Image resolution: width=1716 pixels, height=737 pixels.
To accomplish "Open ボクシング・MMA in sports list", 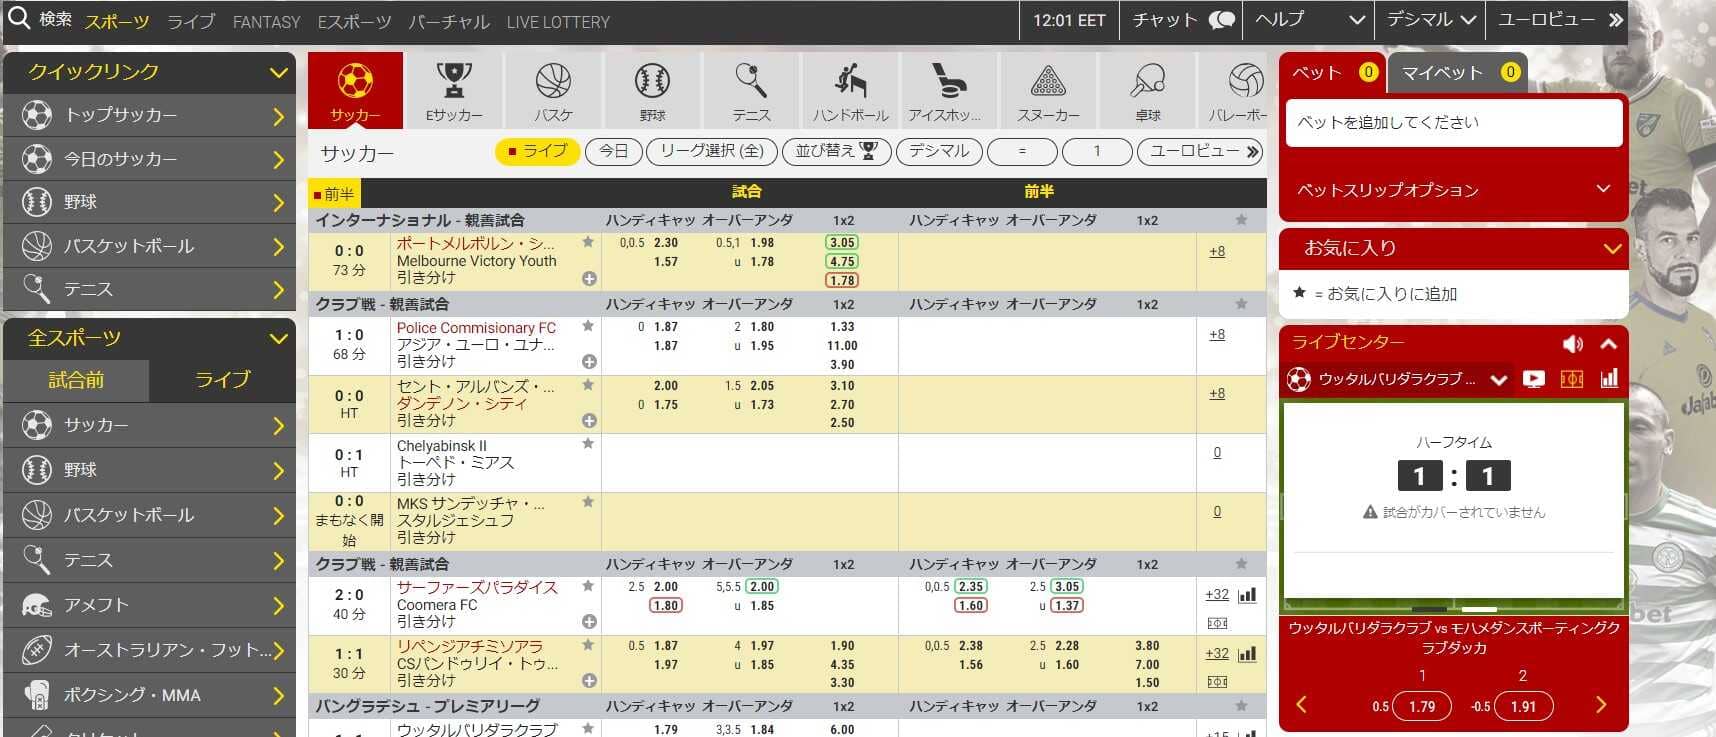I will coord(150,695).
